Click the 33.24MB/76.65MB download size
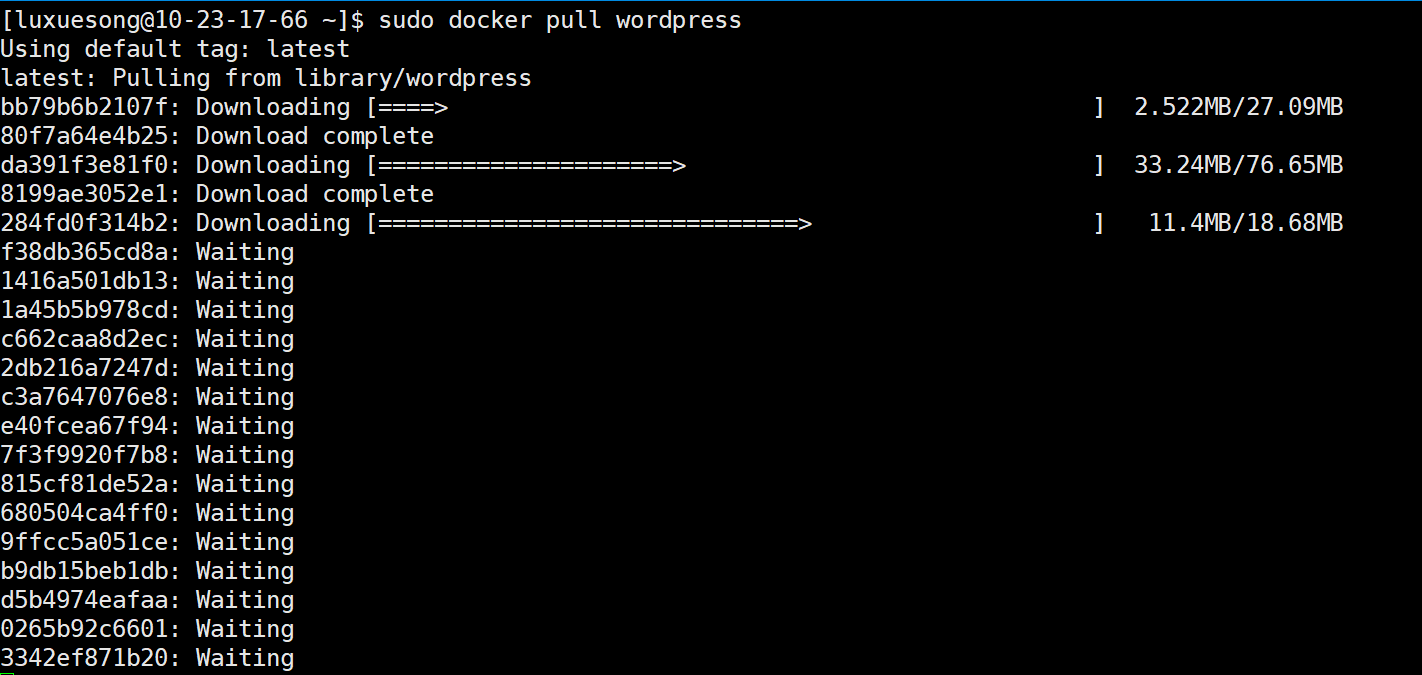The image size is (1422, 675). pyautogui.click(x=1238, y=165)
